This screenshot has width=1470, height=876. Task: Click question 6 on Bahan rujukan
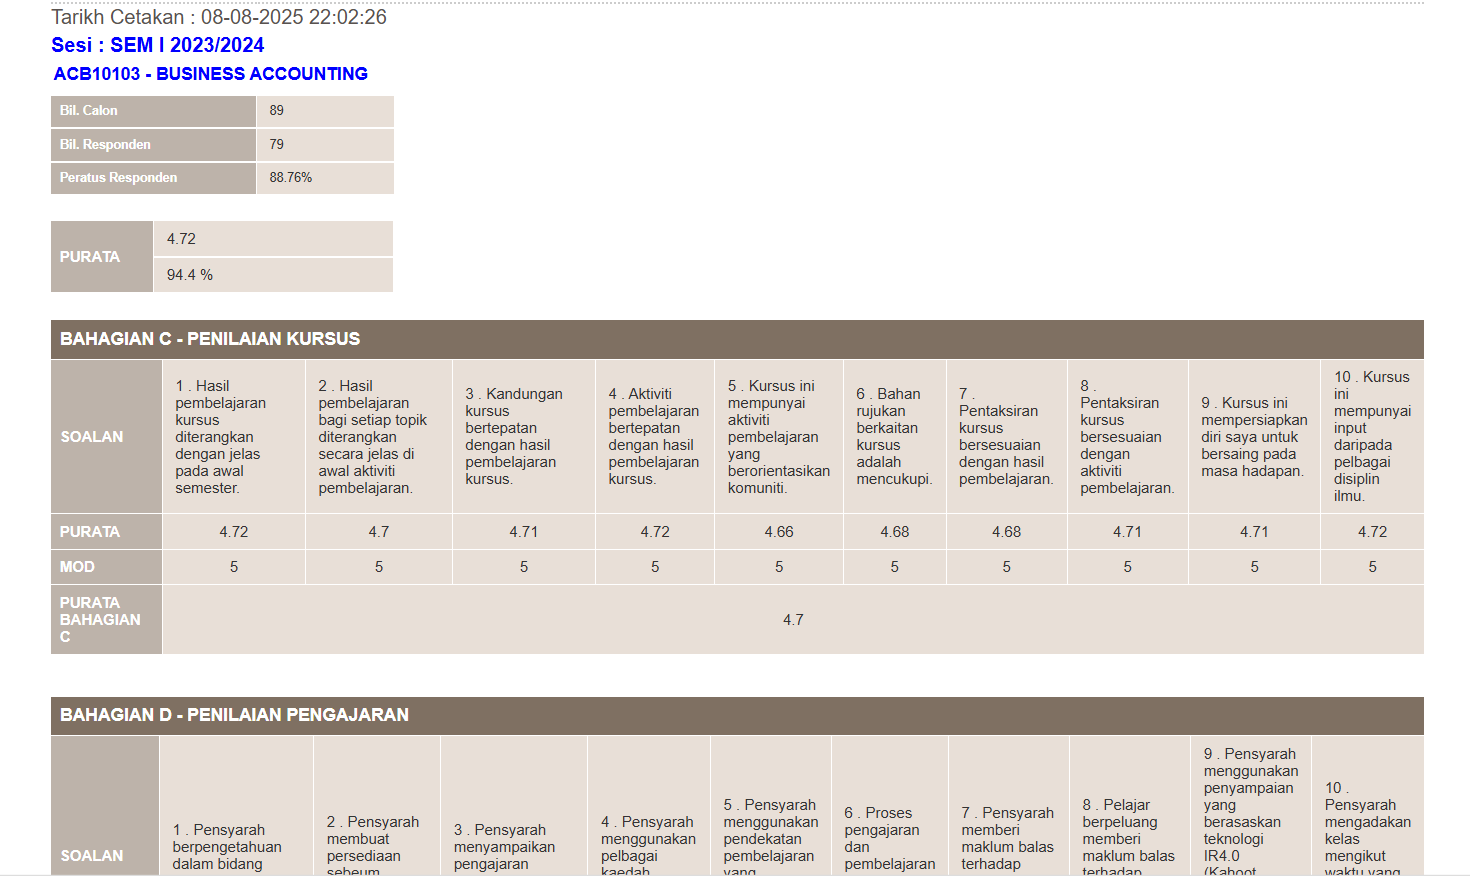tap(894, 437)
